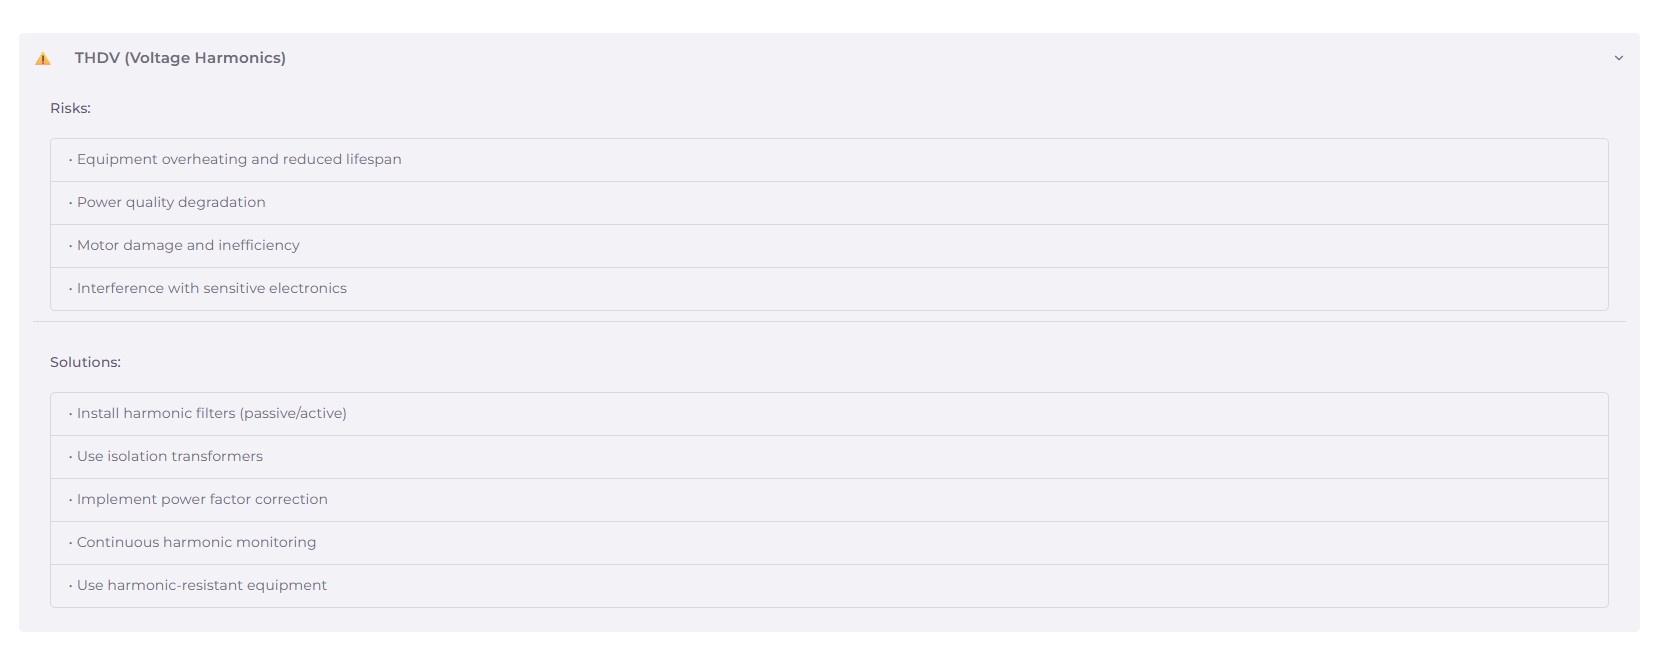Collapse the THDV section with the chevron
1662x652 pixels.
click(1618, 58)
